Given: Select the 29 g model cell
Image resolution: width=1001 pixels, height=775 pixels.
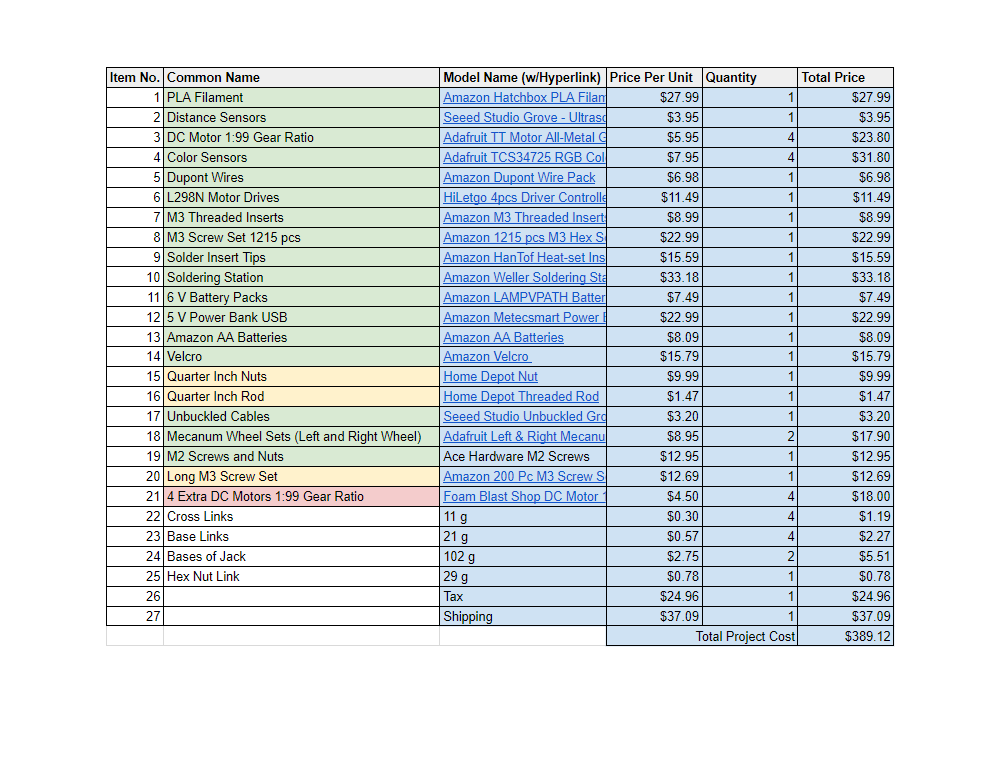Looking at the screenshot, I should pos(523,576).
